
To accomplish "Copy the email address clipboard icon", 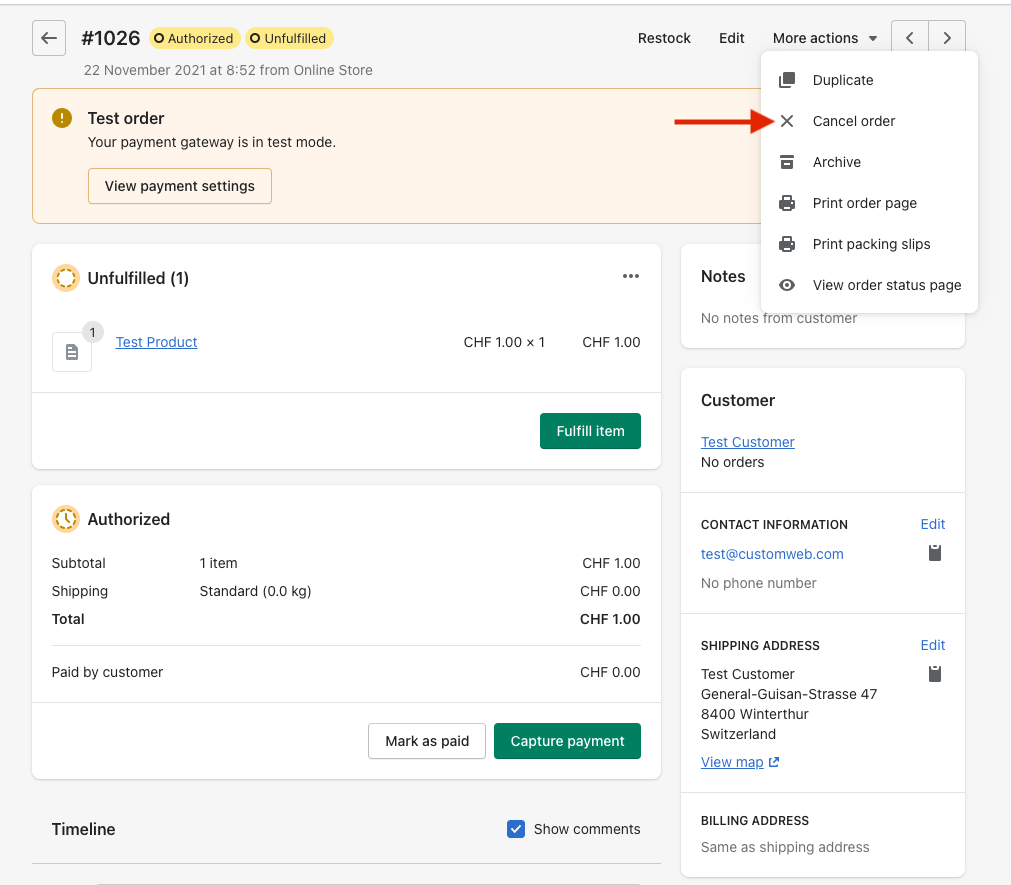I will [935, 553].
